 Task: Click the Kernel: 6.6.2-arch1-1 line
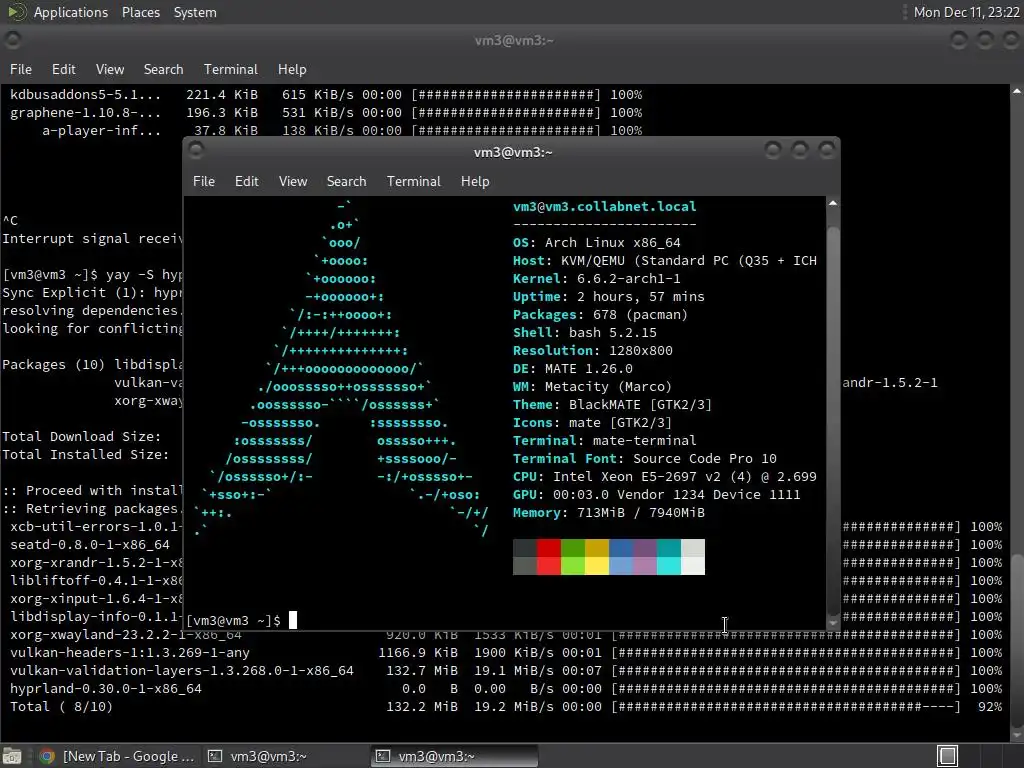[x=597, y=278]
